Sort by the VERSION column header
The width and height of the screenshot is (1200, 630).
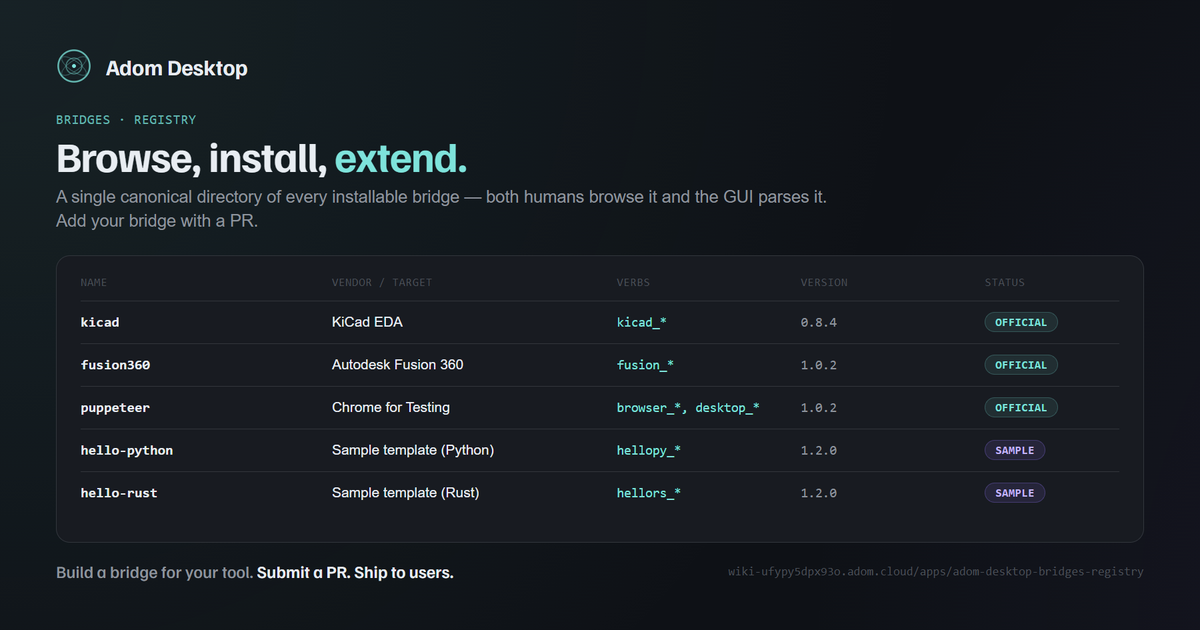(x=824, y=283)
